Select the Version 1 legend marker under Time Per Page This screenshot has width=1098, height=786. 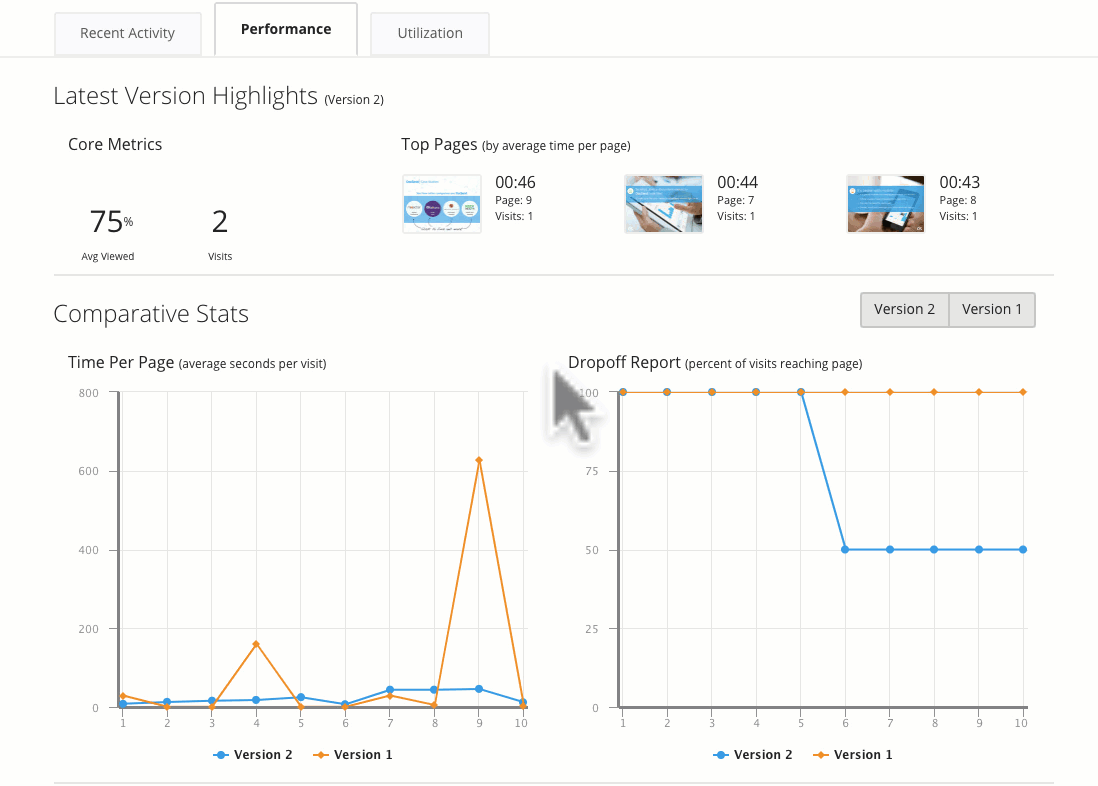coord(320,754)
